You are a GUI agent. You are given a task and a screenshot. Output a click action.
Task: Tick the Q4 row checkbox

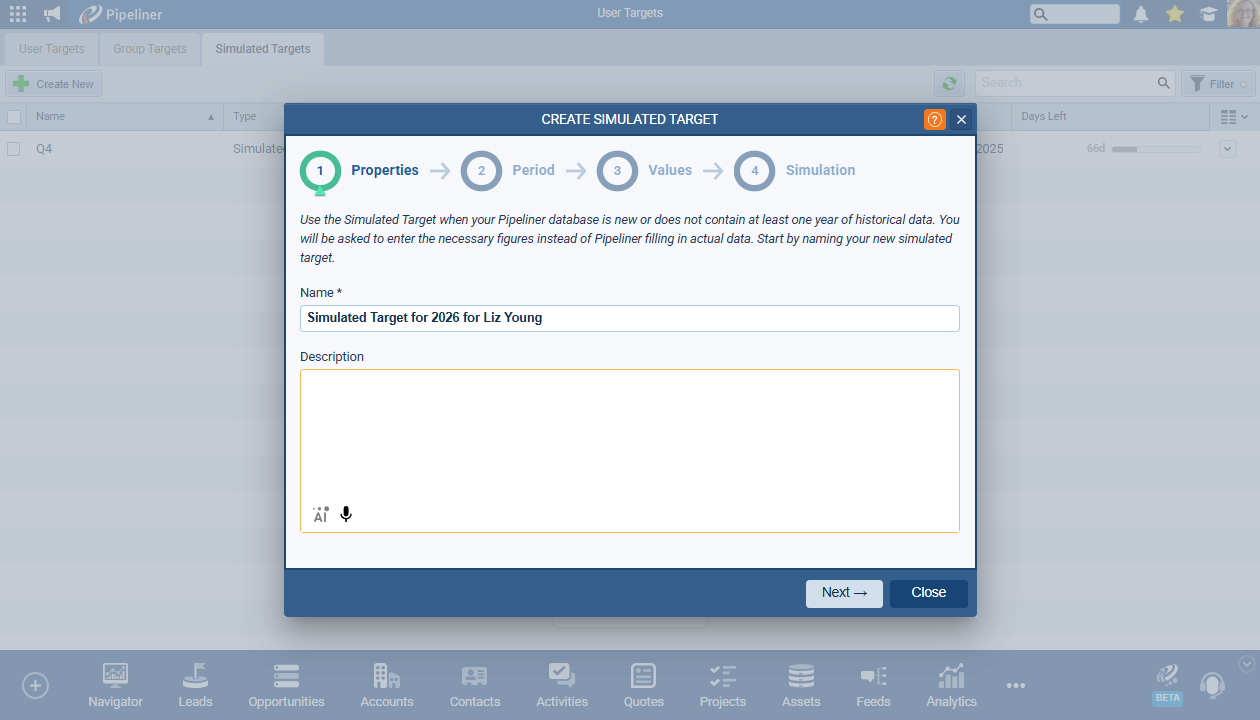coord(14,149)
